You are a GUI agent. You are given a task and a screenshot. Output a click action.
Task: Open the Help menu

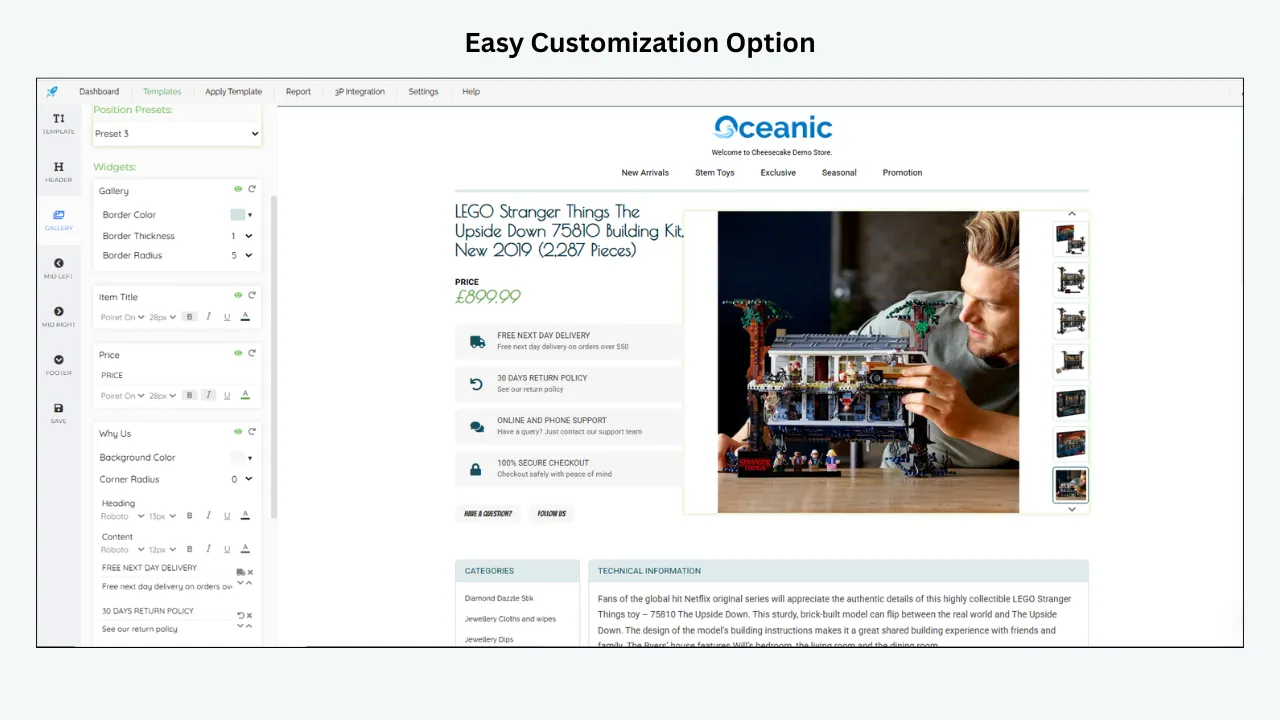tap(471, 92)
